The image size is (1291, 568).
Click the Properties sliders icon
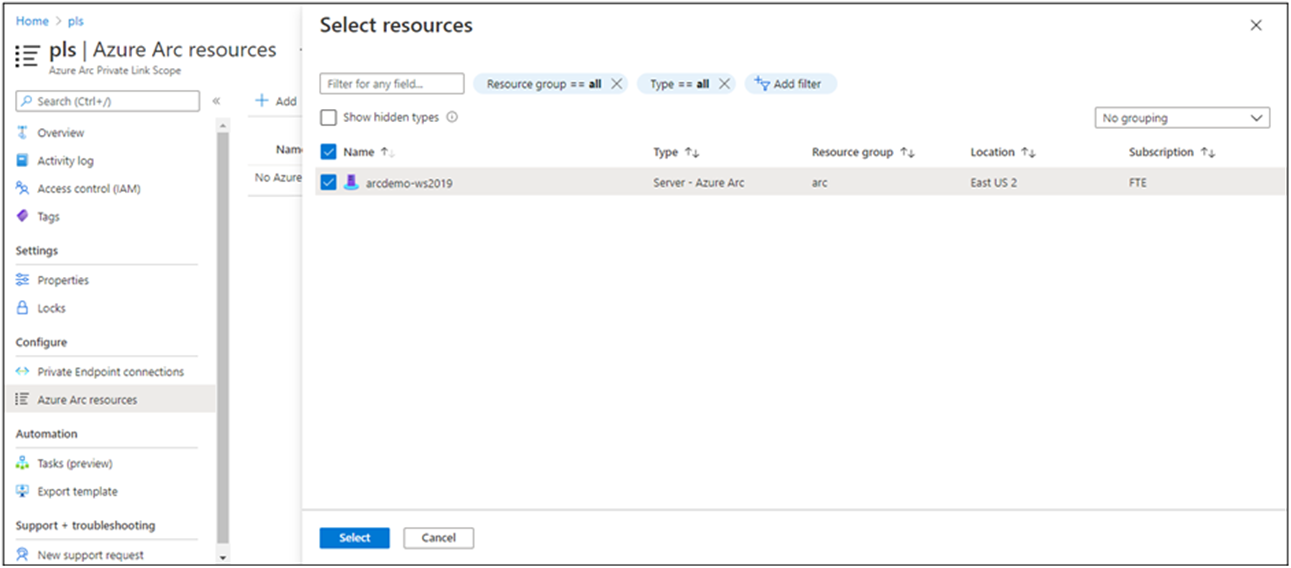pyautogui.click(x=23, y=281)
